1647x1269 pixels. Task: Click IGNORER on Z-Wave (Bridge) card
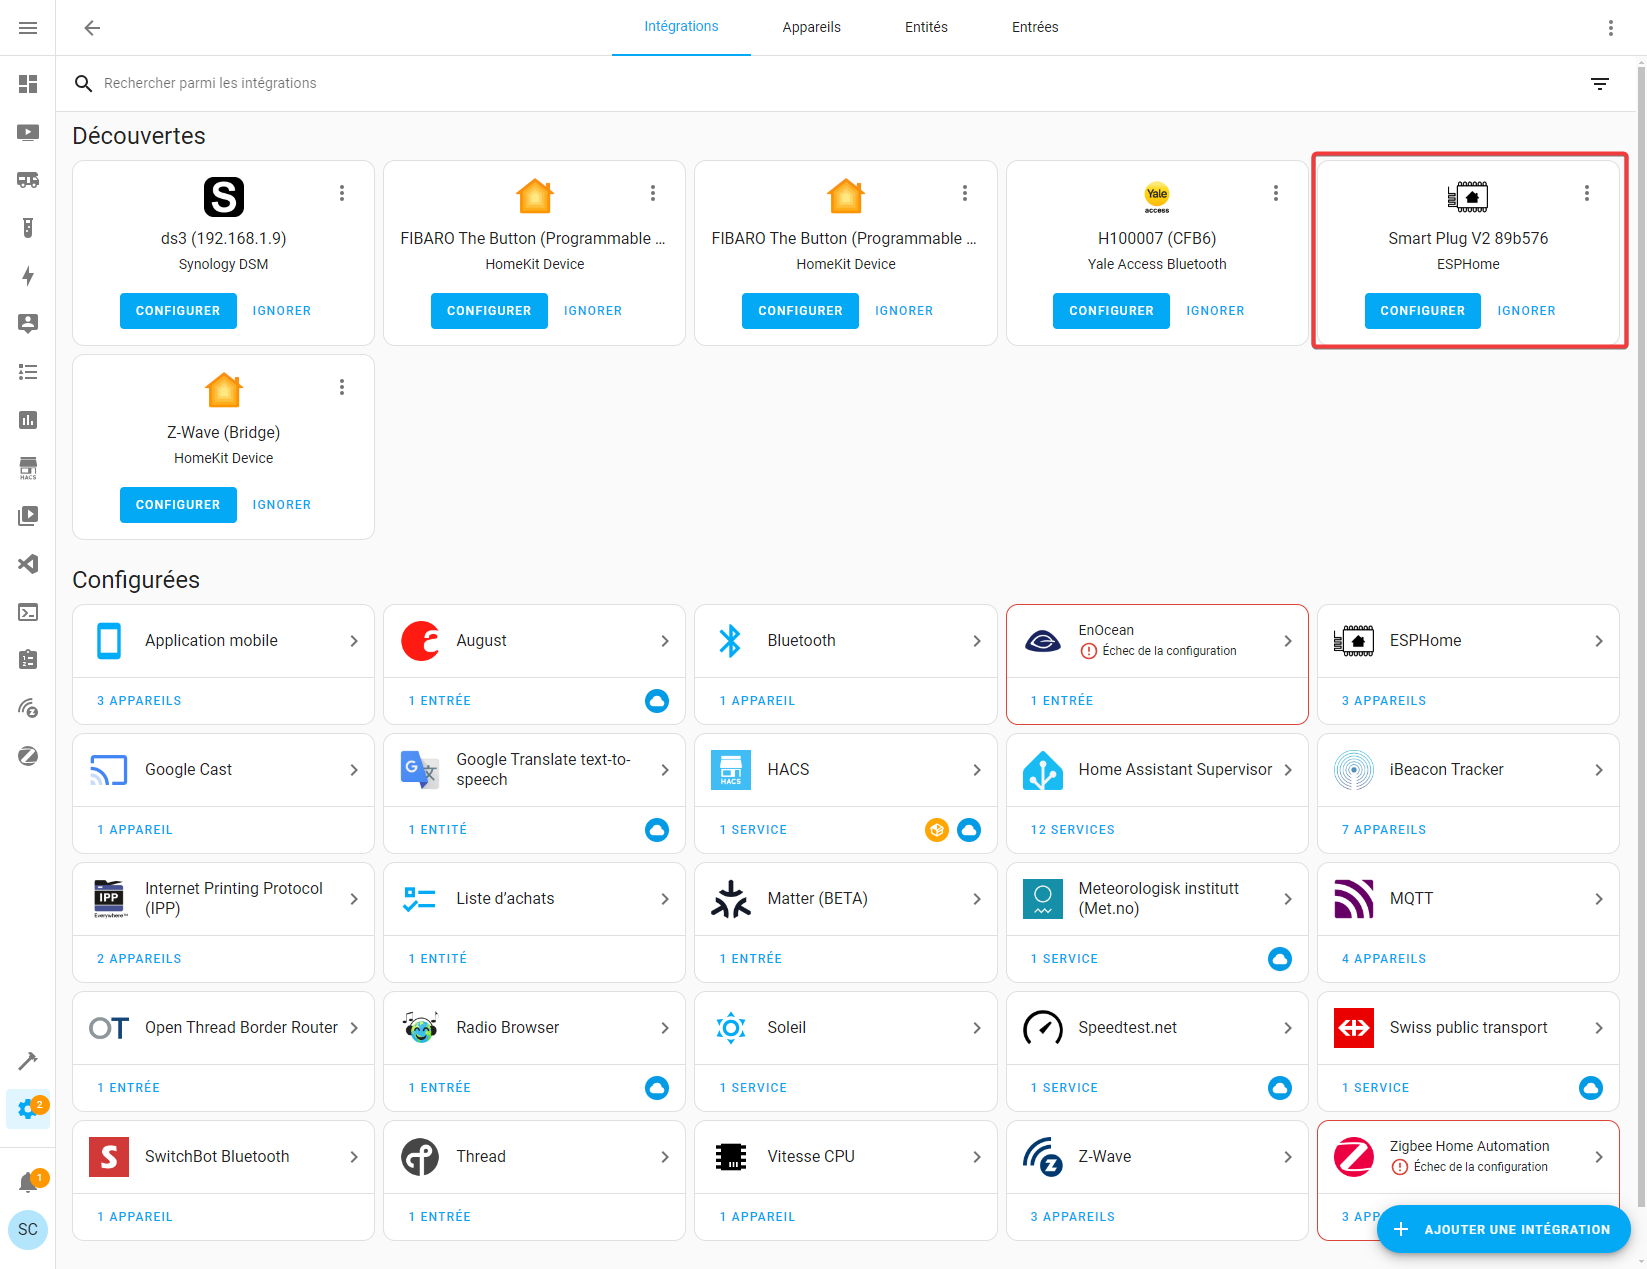281,505
